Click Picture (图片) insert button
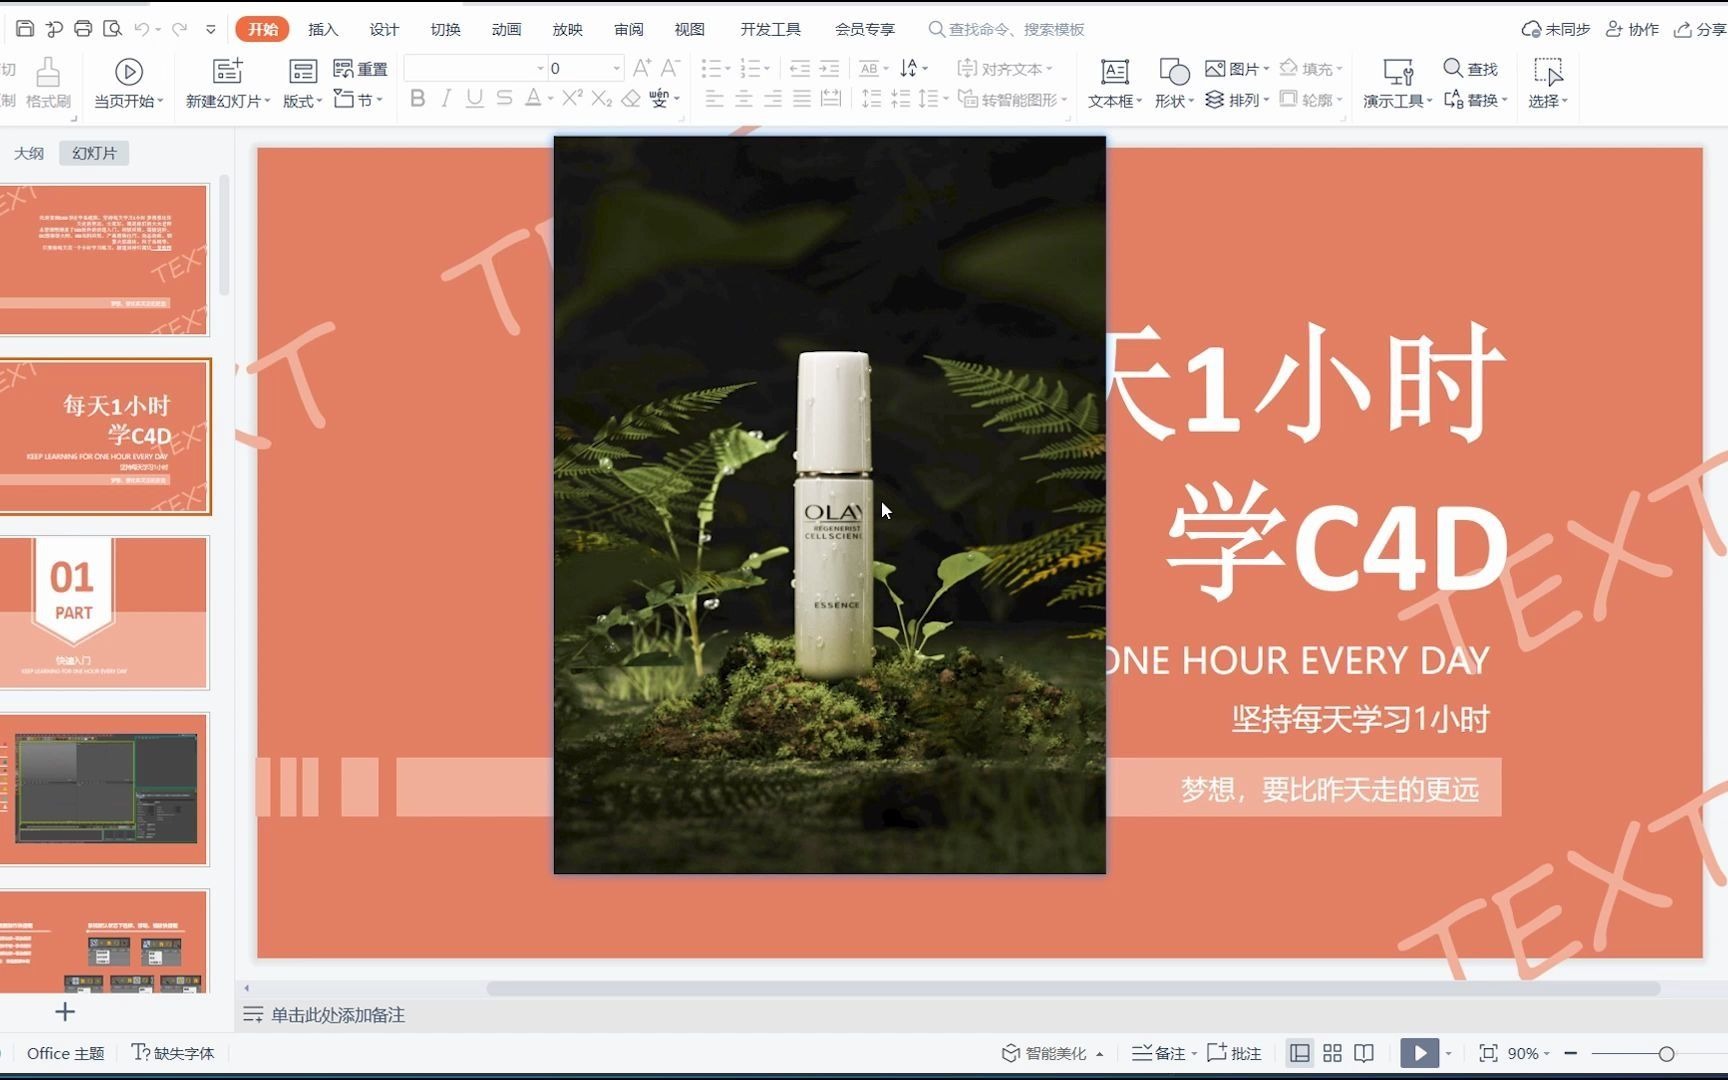 [1237, 68]
